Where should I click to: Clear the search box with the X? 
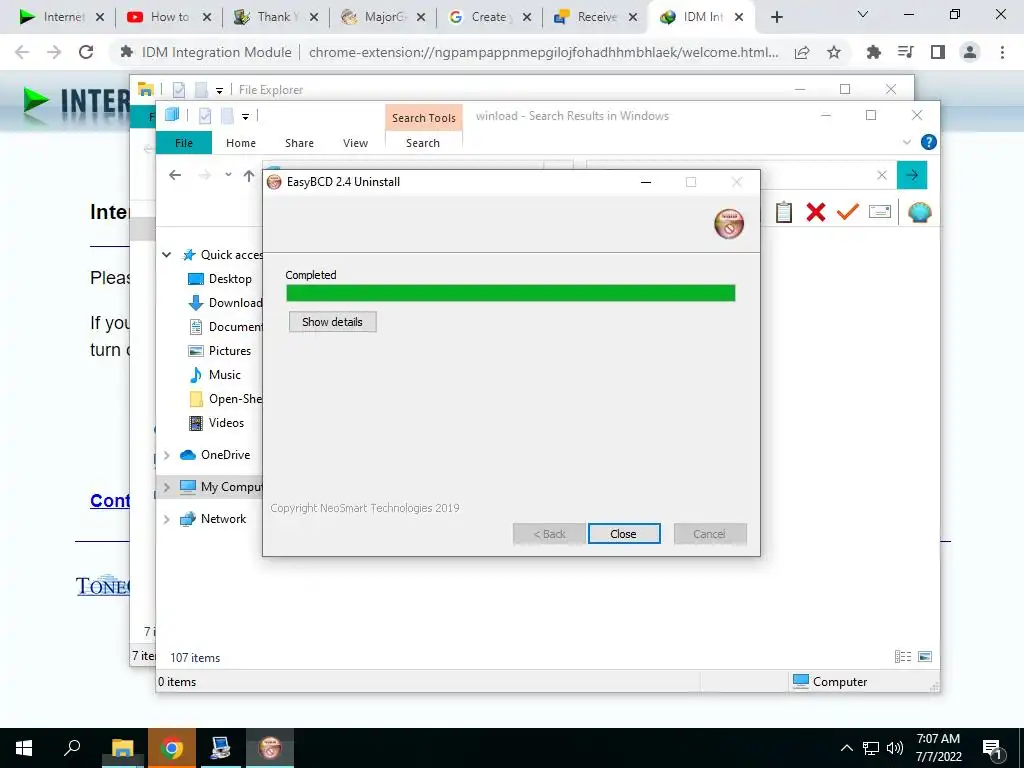point(882,175)
